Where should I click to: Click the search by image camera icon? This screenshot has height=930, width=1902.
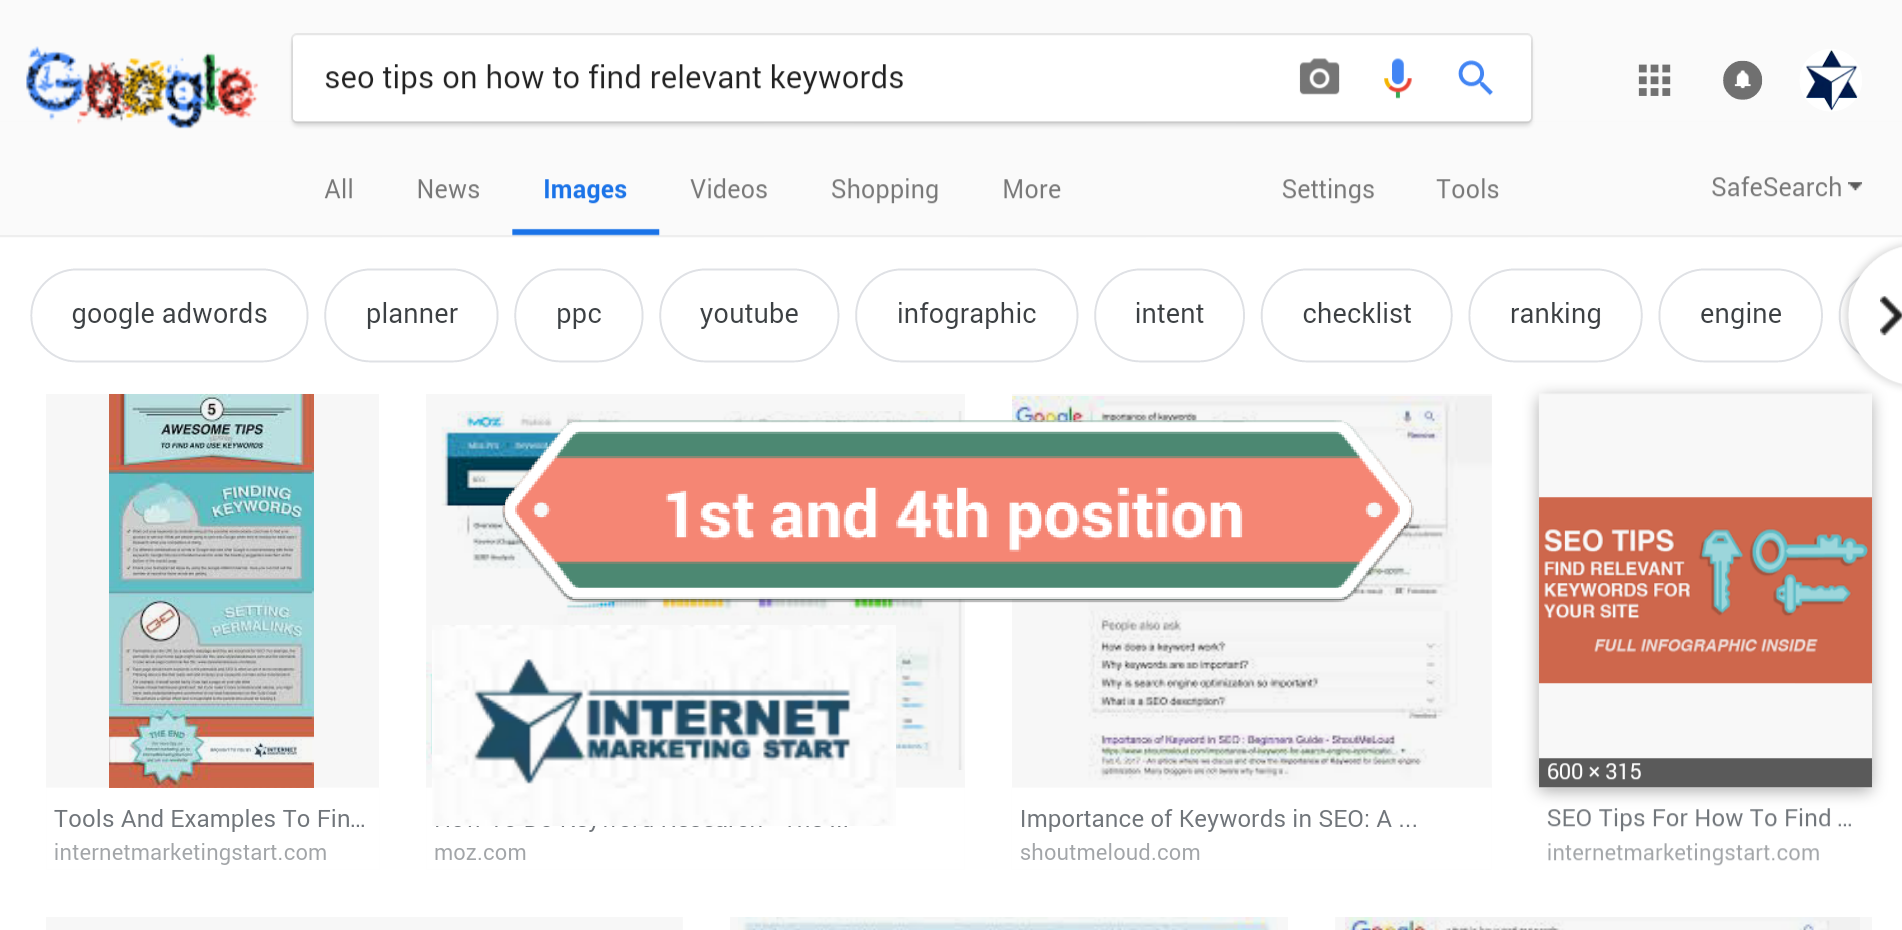coord(1319,77)
